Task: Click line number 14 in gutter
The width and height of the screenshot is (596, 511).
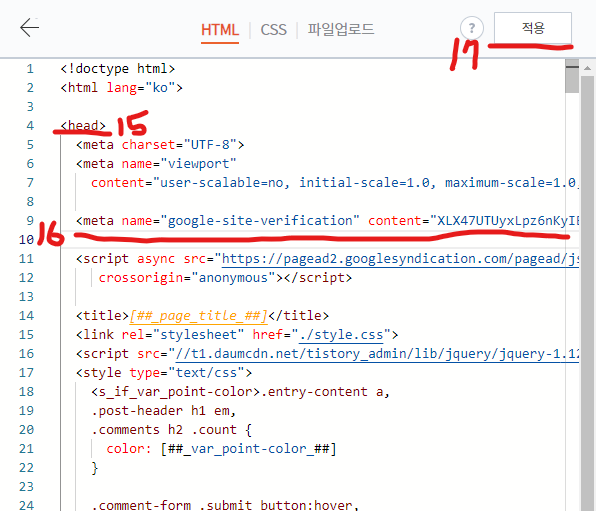Action: pos(26,316)
